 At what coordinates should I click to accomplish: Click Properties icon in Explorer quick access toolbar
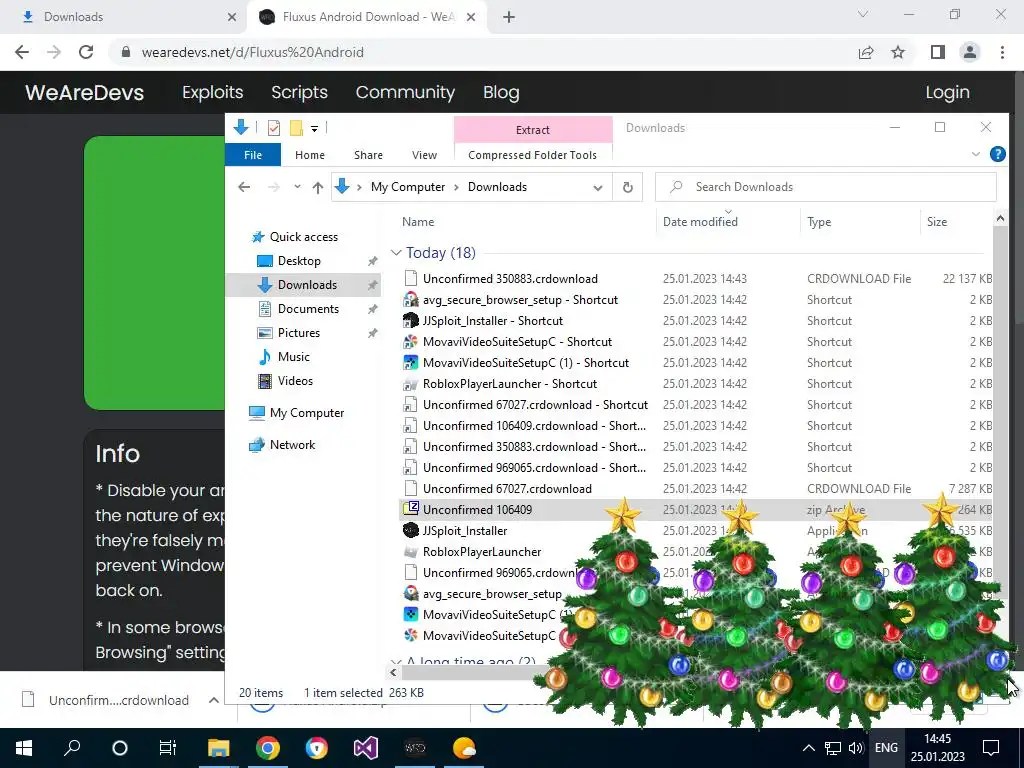[274, 128]
